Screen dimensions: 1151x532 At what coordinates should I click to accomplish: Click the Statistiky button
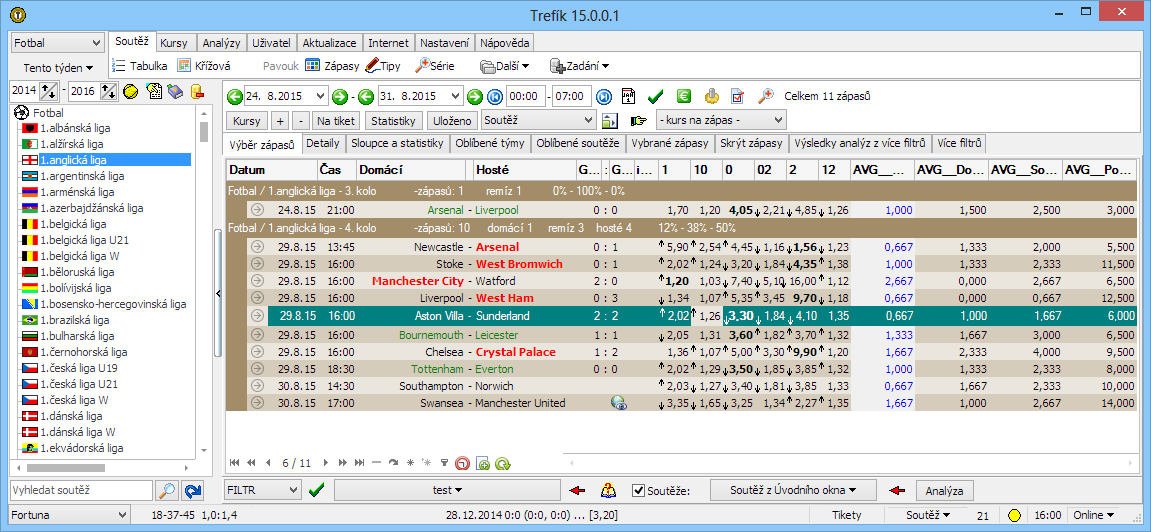[x=393, y=120]
